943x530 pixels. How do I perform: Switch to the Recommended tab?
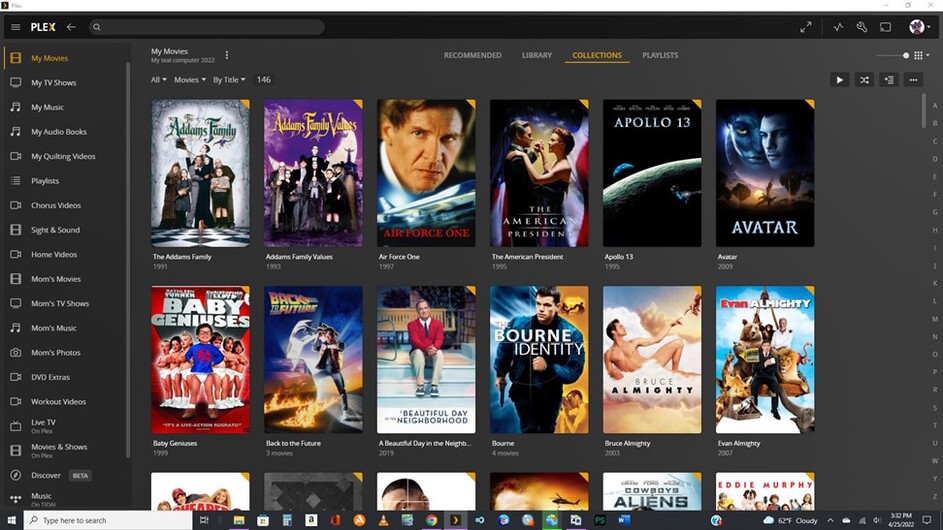(x=473, y=55)
